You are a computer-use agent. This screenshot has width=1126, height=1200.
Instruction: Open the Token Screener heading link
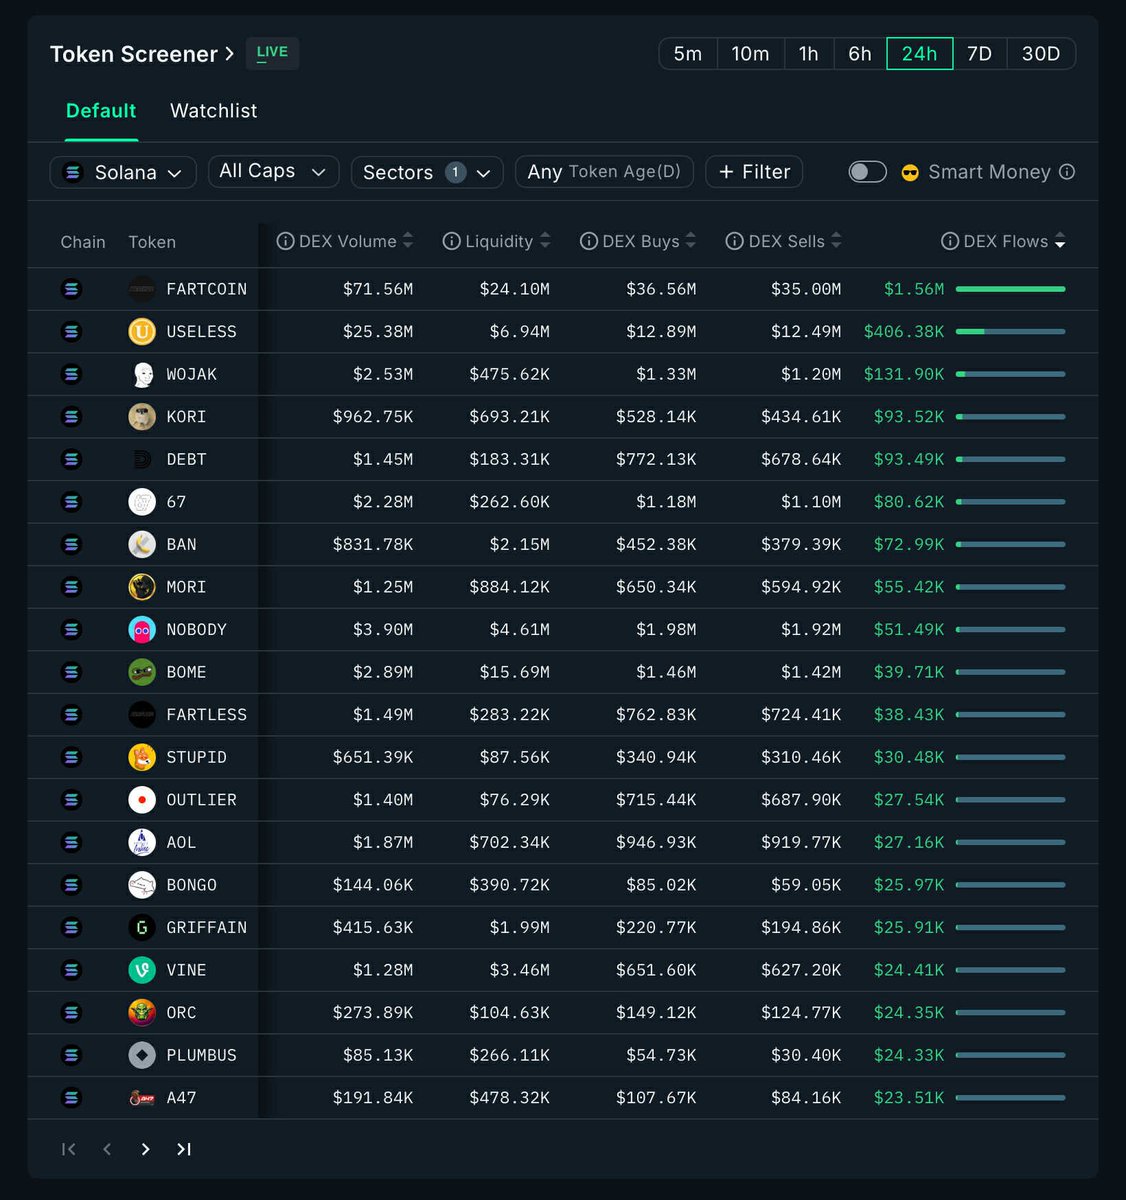click(x=142, y=54)
